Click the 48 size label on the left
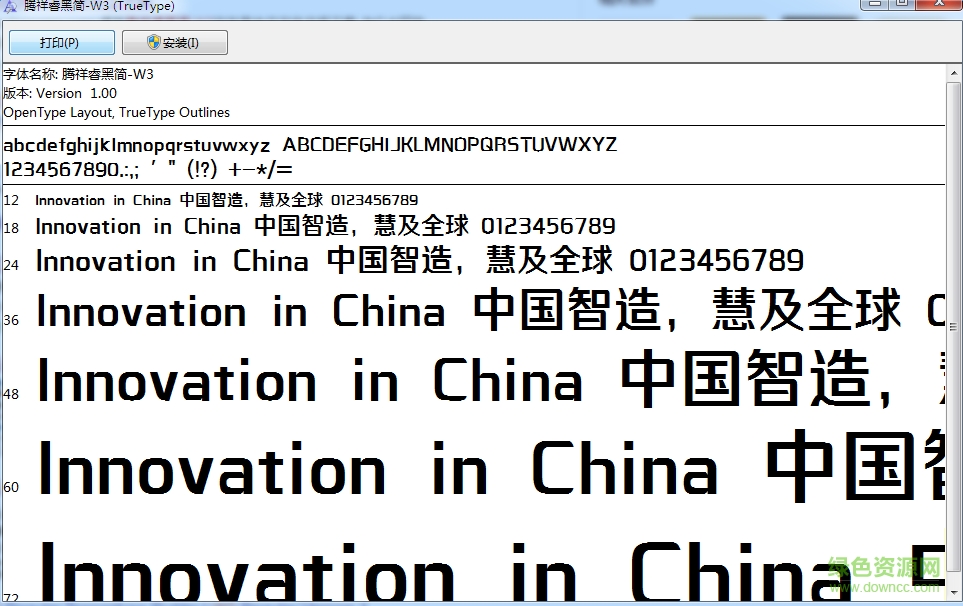The height and width of the screenshot is (606, 963). [11, 394]
